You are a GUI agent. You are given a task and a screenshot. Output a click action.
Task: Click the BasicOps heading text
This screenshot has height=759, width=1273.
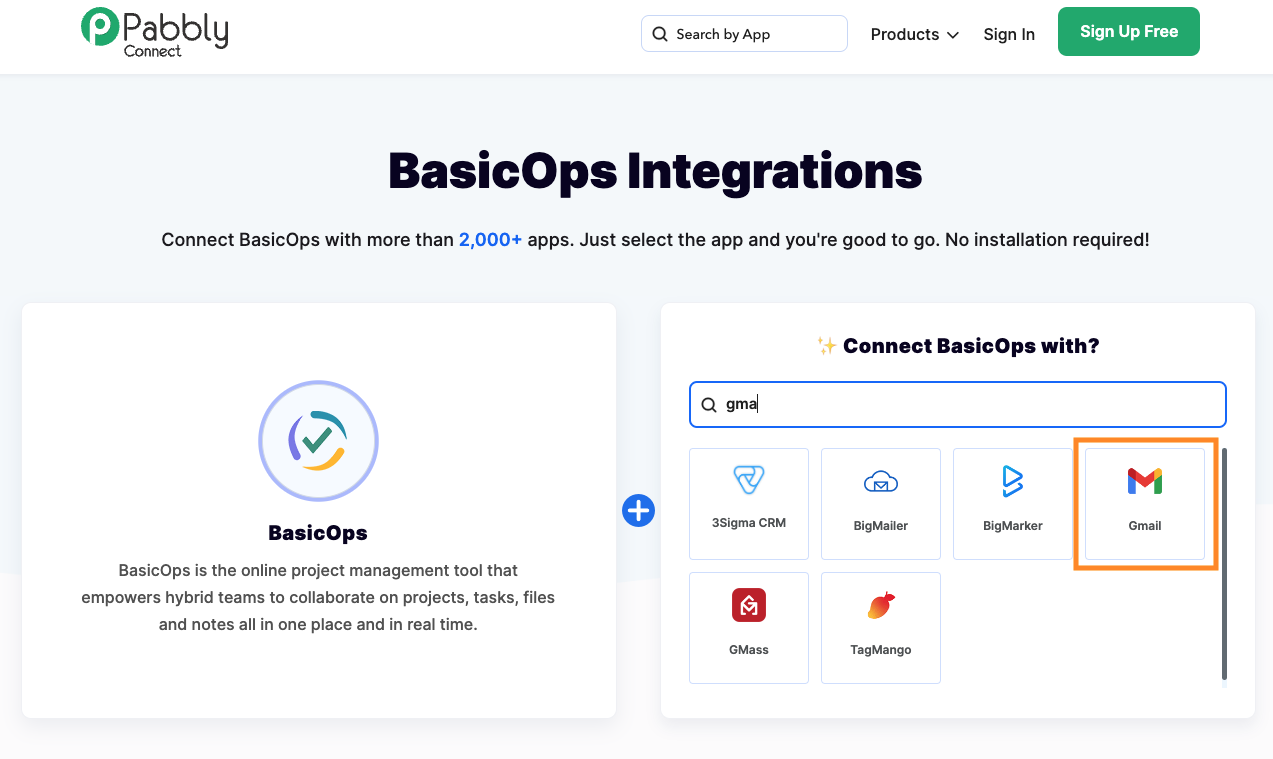point(318,532)
